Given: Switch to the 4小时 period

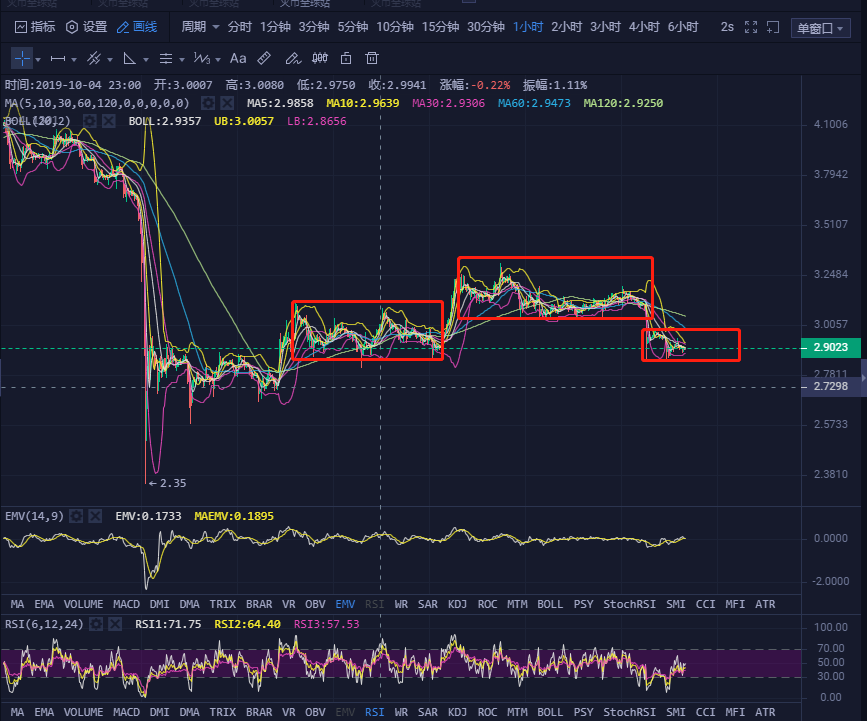Looking at the screenshot, I should click(x=644, y=27).
